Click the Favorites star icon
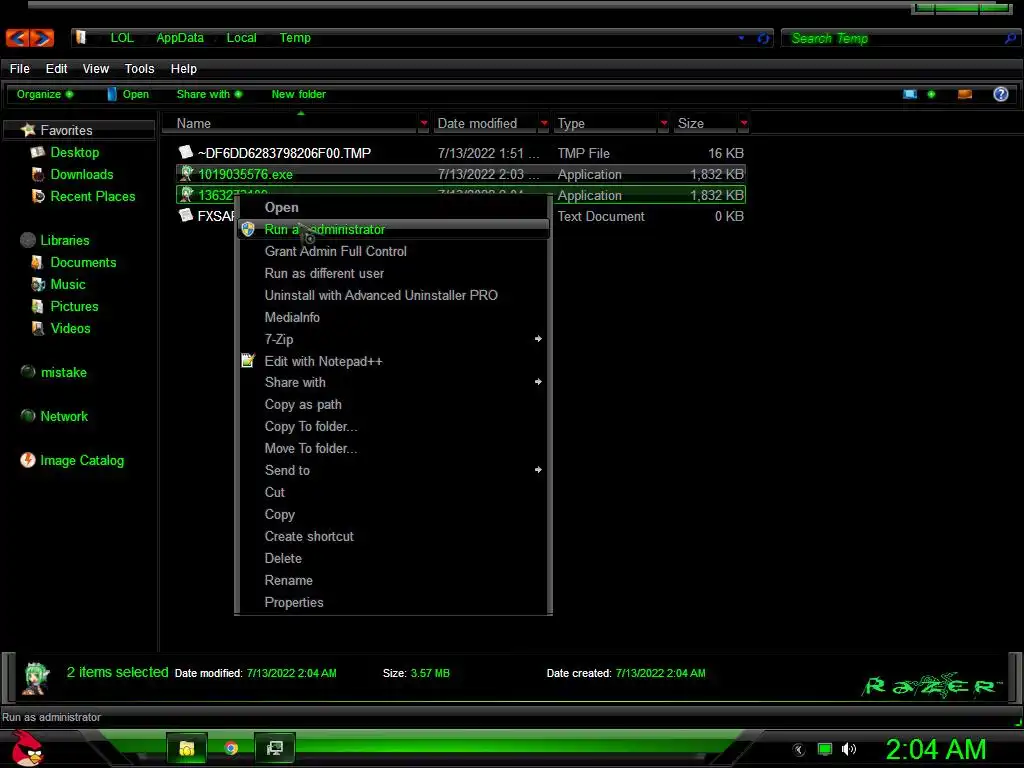This screenshot has height=768, width=1024. tap(28, 129)
